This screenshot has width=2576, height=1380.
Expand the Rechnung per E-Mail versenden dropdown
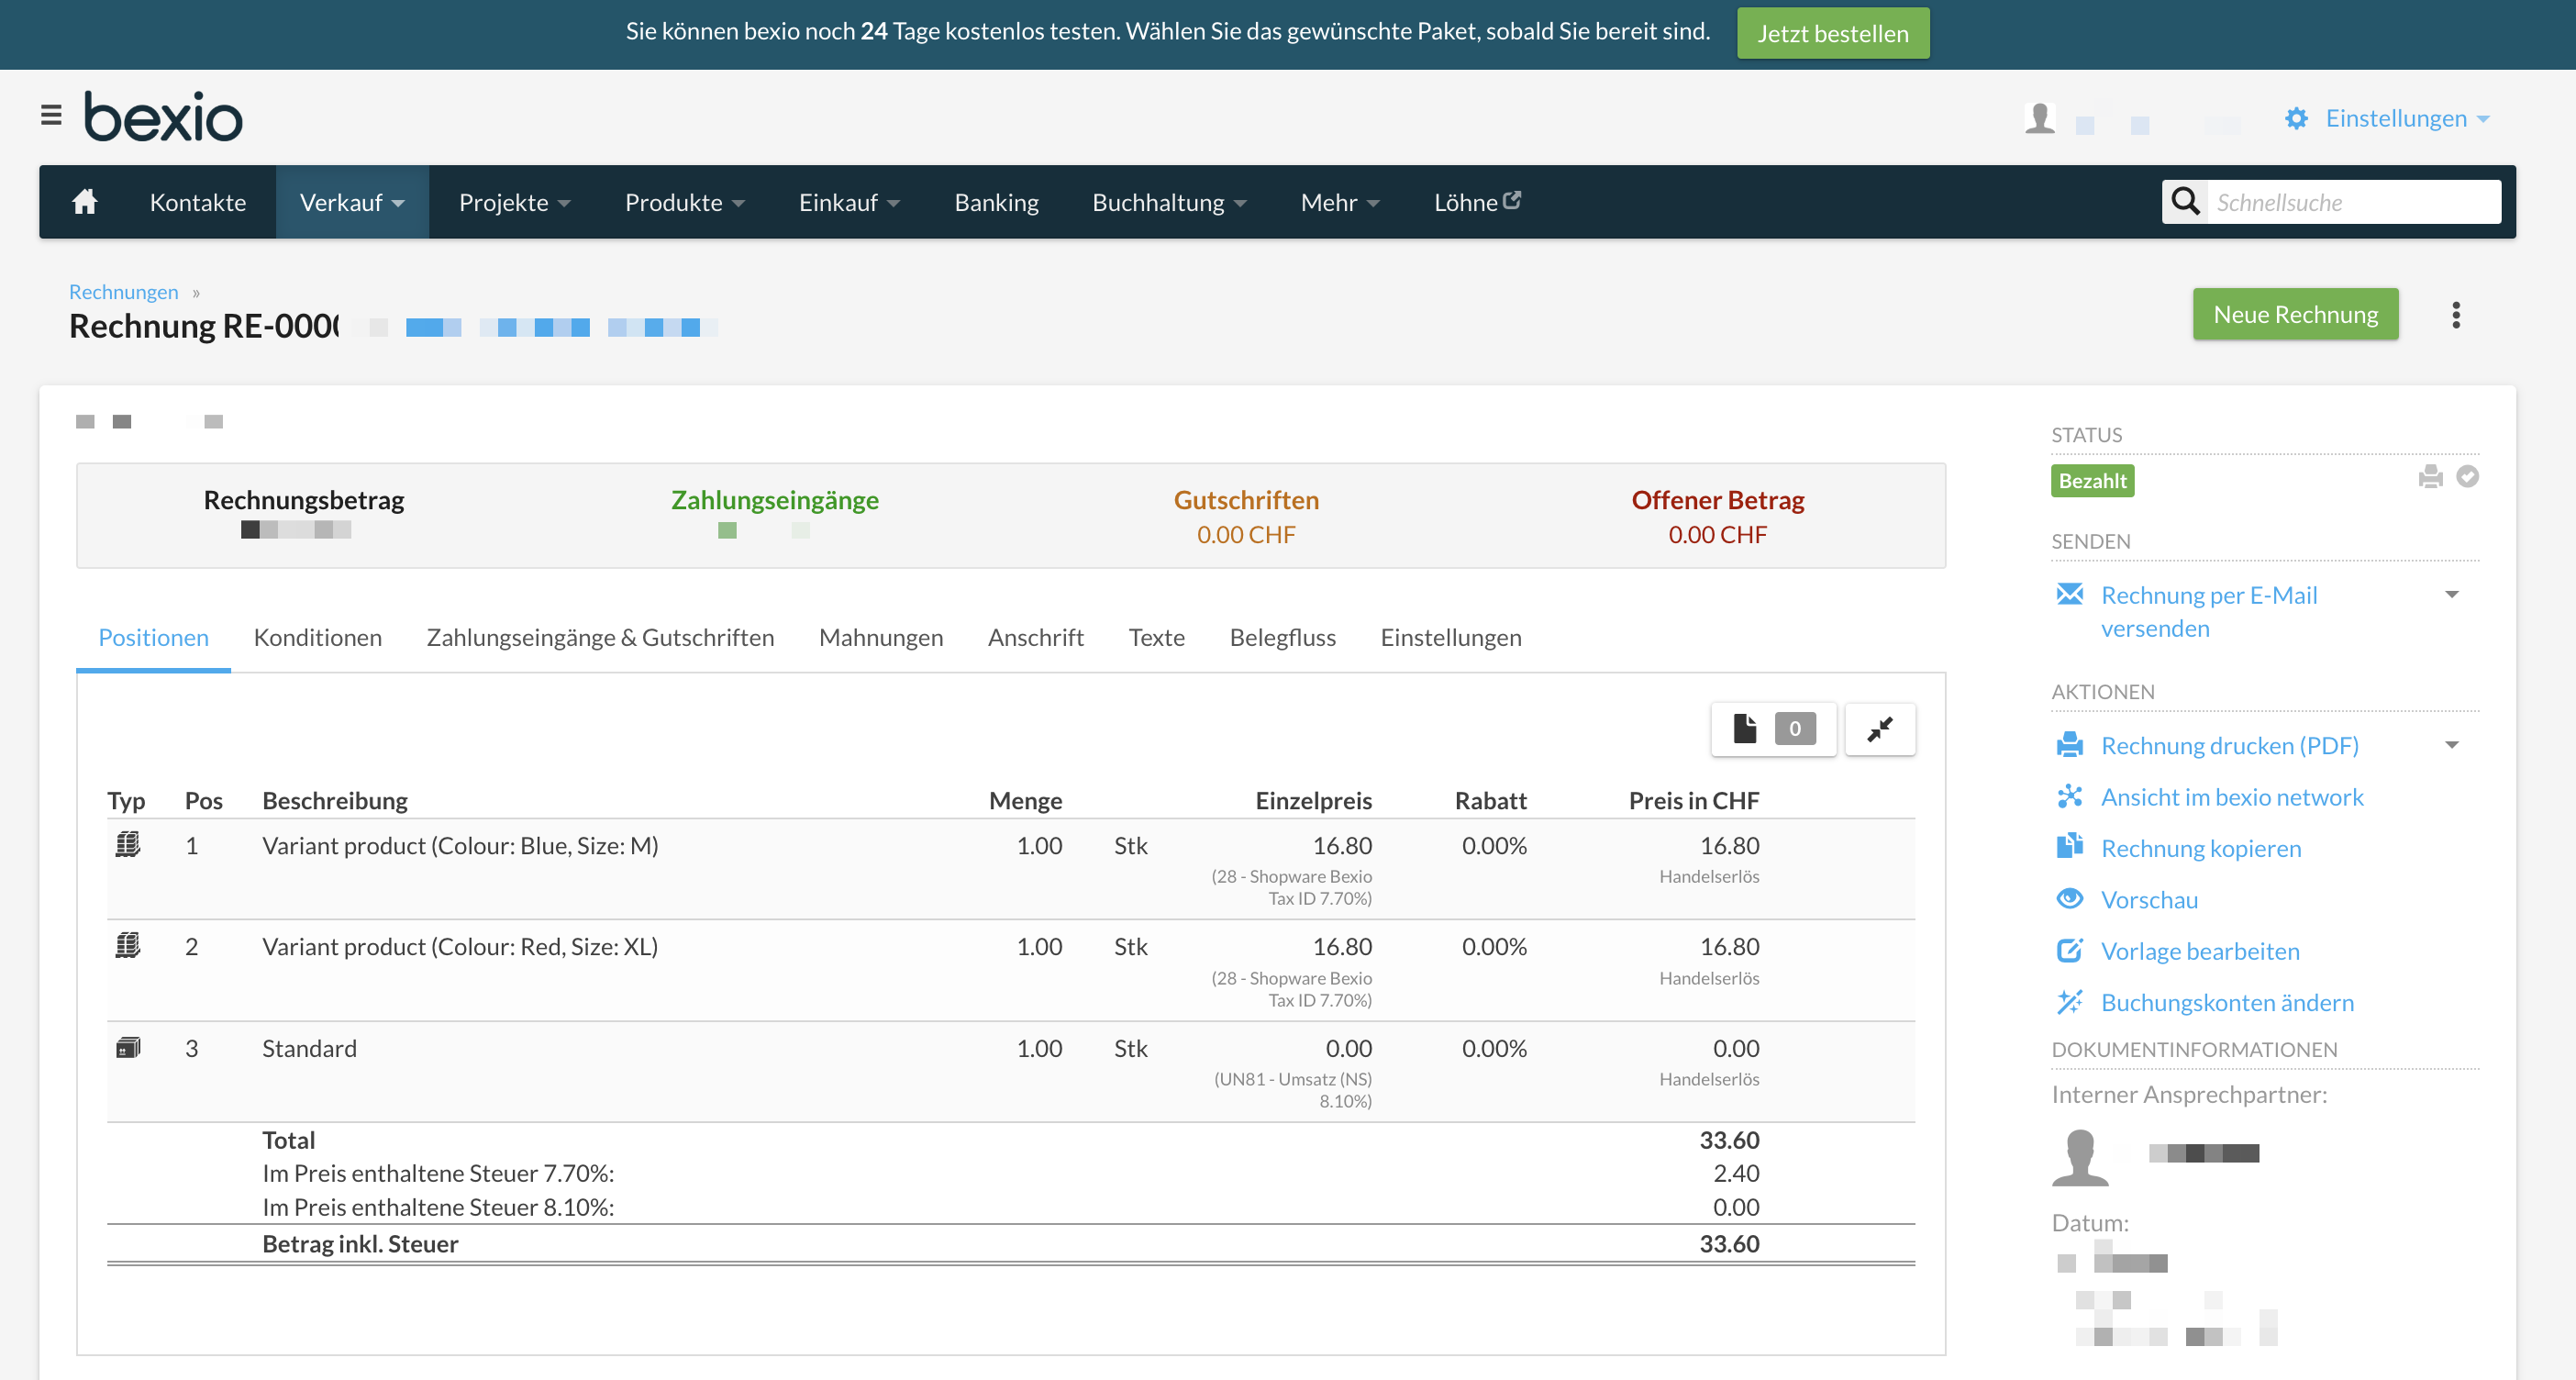click(2451, 594)
